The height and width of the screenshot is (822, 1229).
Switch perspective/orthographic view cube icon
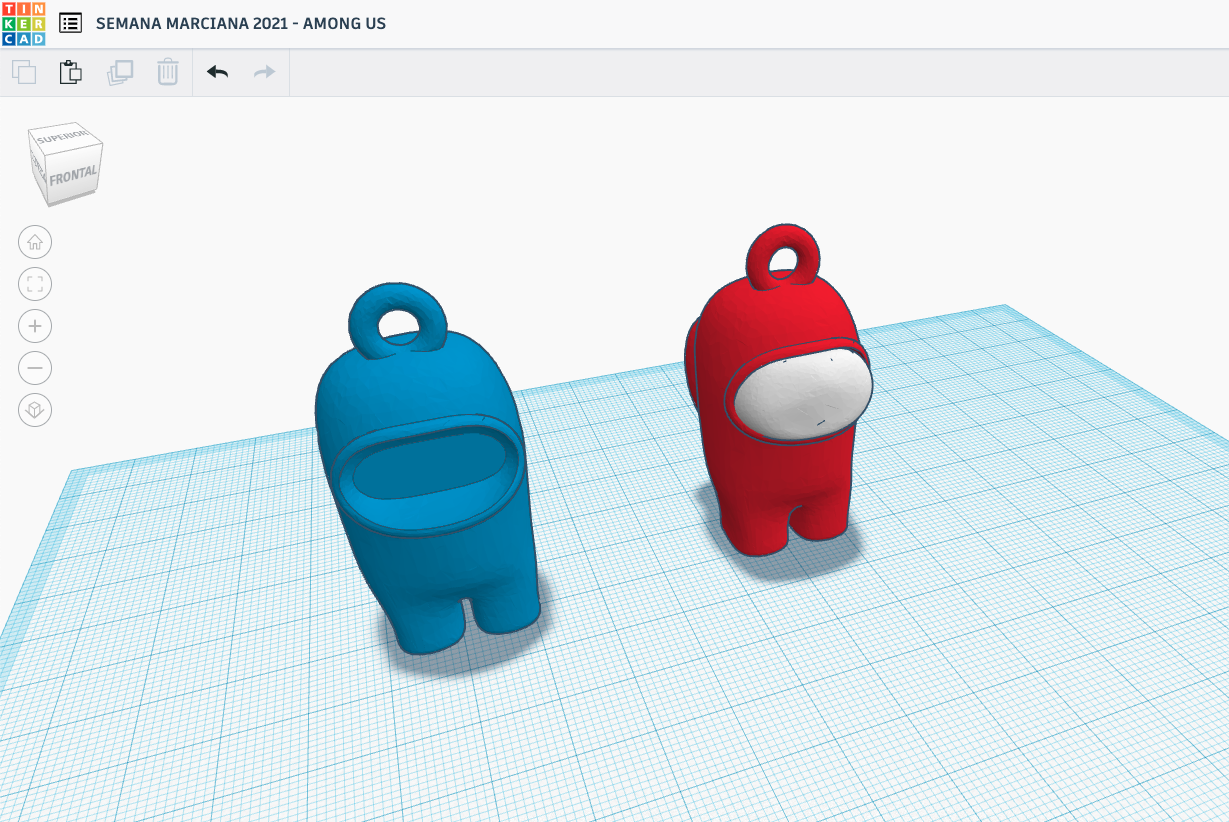coord(35,410)
